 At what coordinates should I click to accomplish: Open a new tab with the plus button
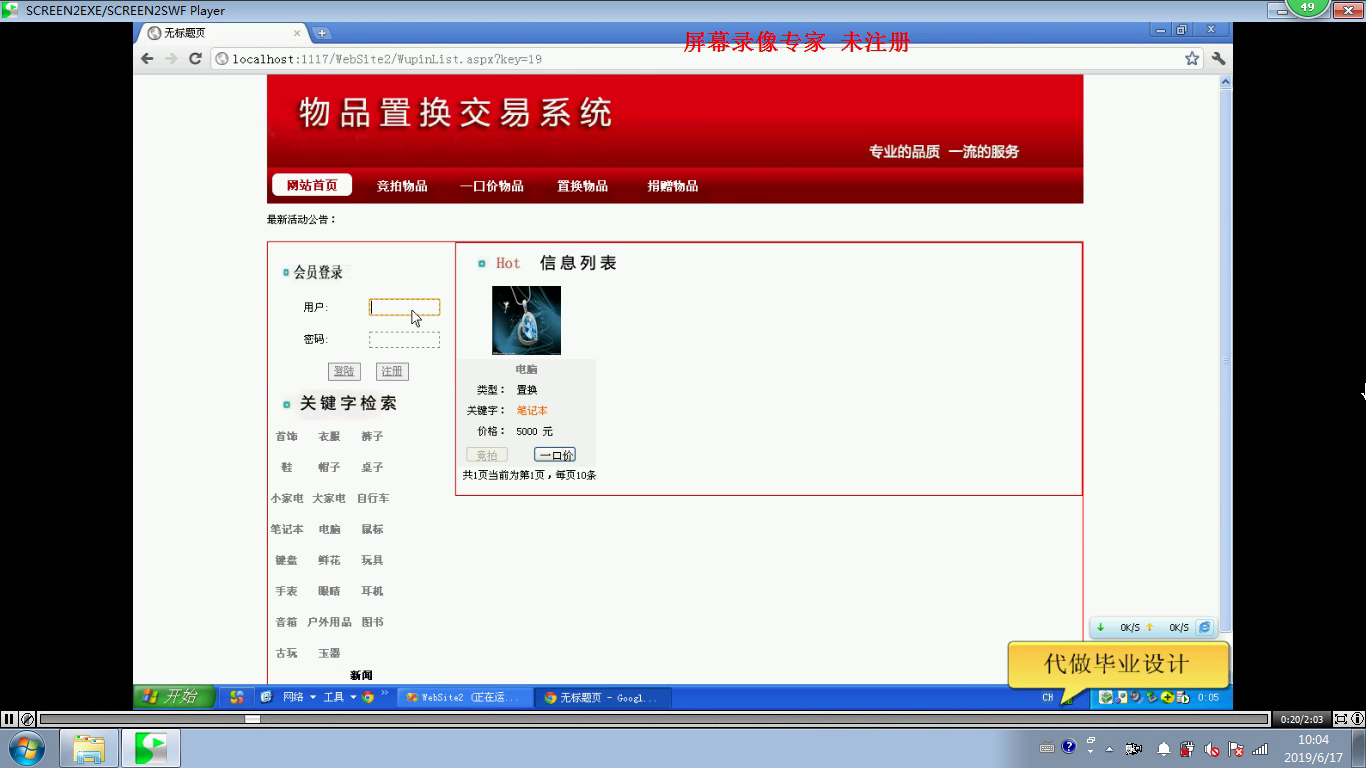tap(322, 33)
